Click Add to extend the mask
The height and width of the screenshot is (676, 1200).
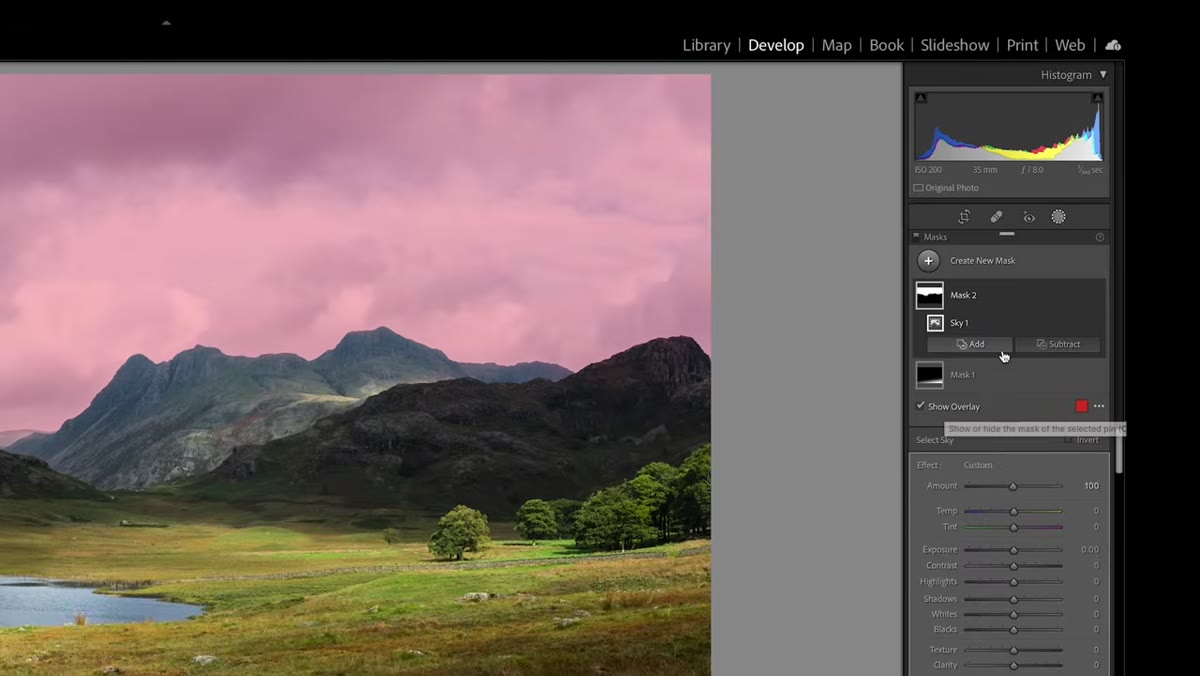(970, 344)
